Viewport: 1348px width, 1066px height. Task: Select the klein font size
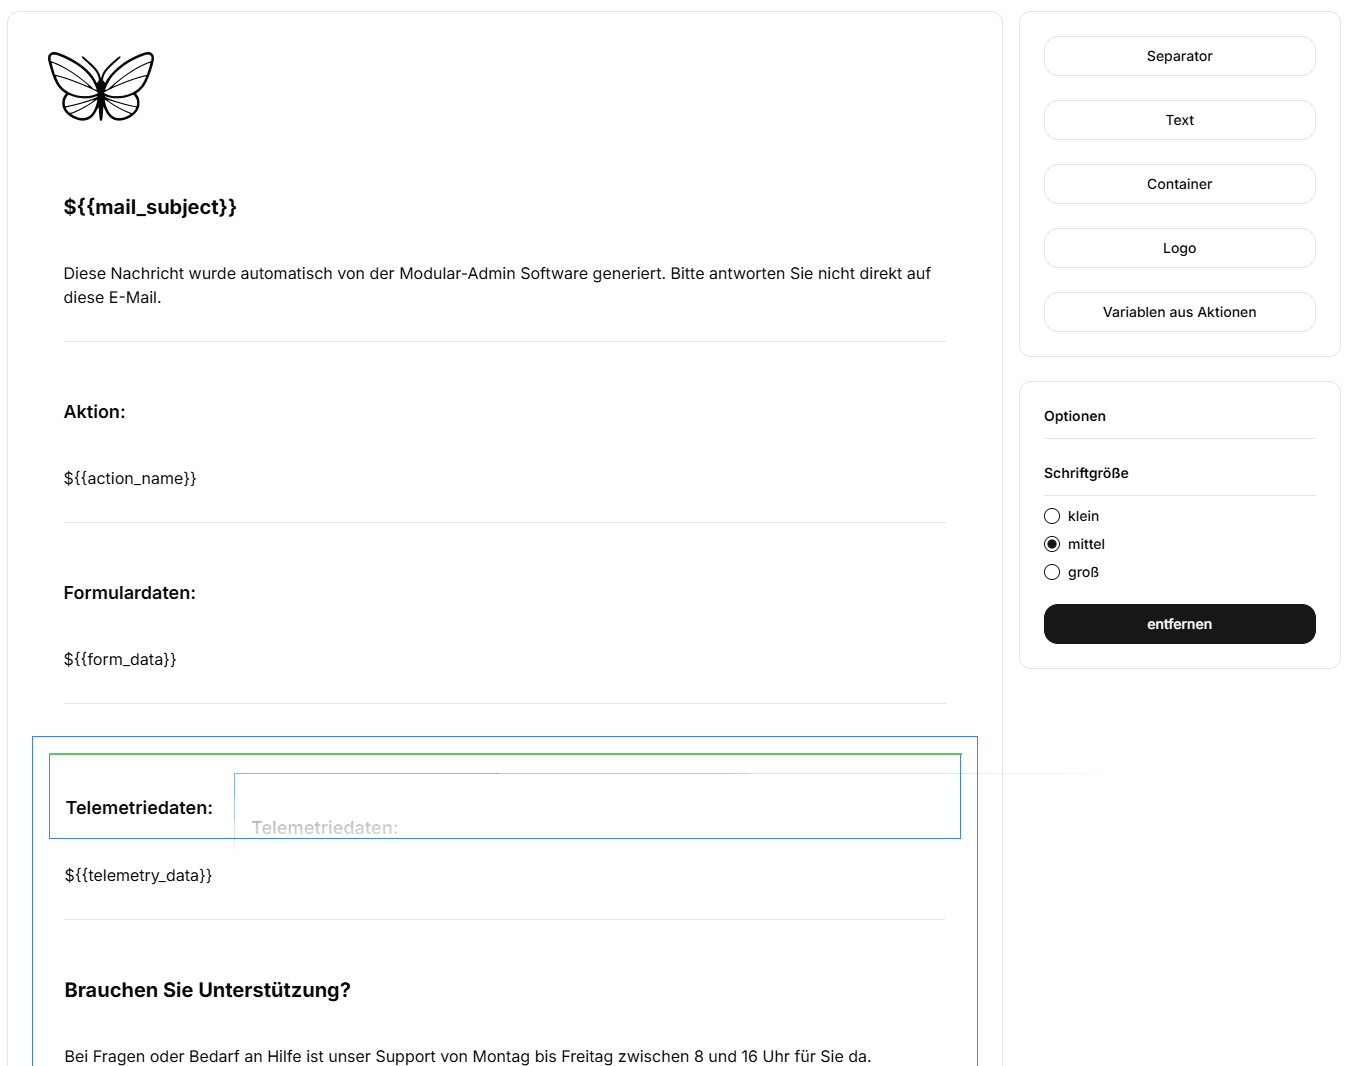(1052, 516)
